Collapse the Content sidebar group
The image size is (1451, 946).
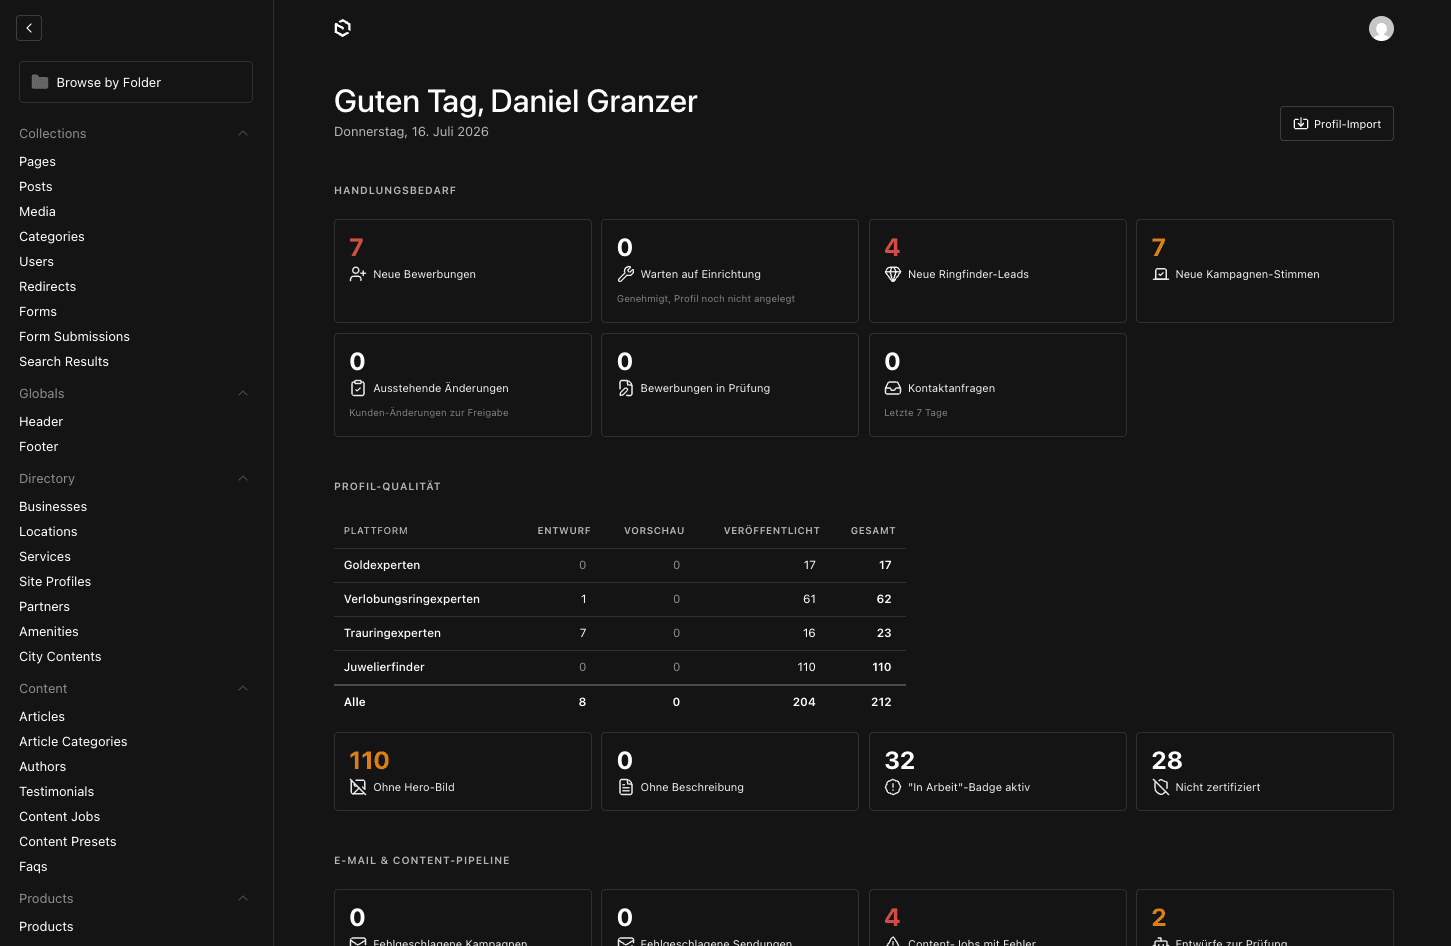click(x=243, y=688)
